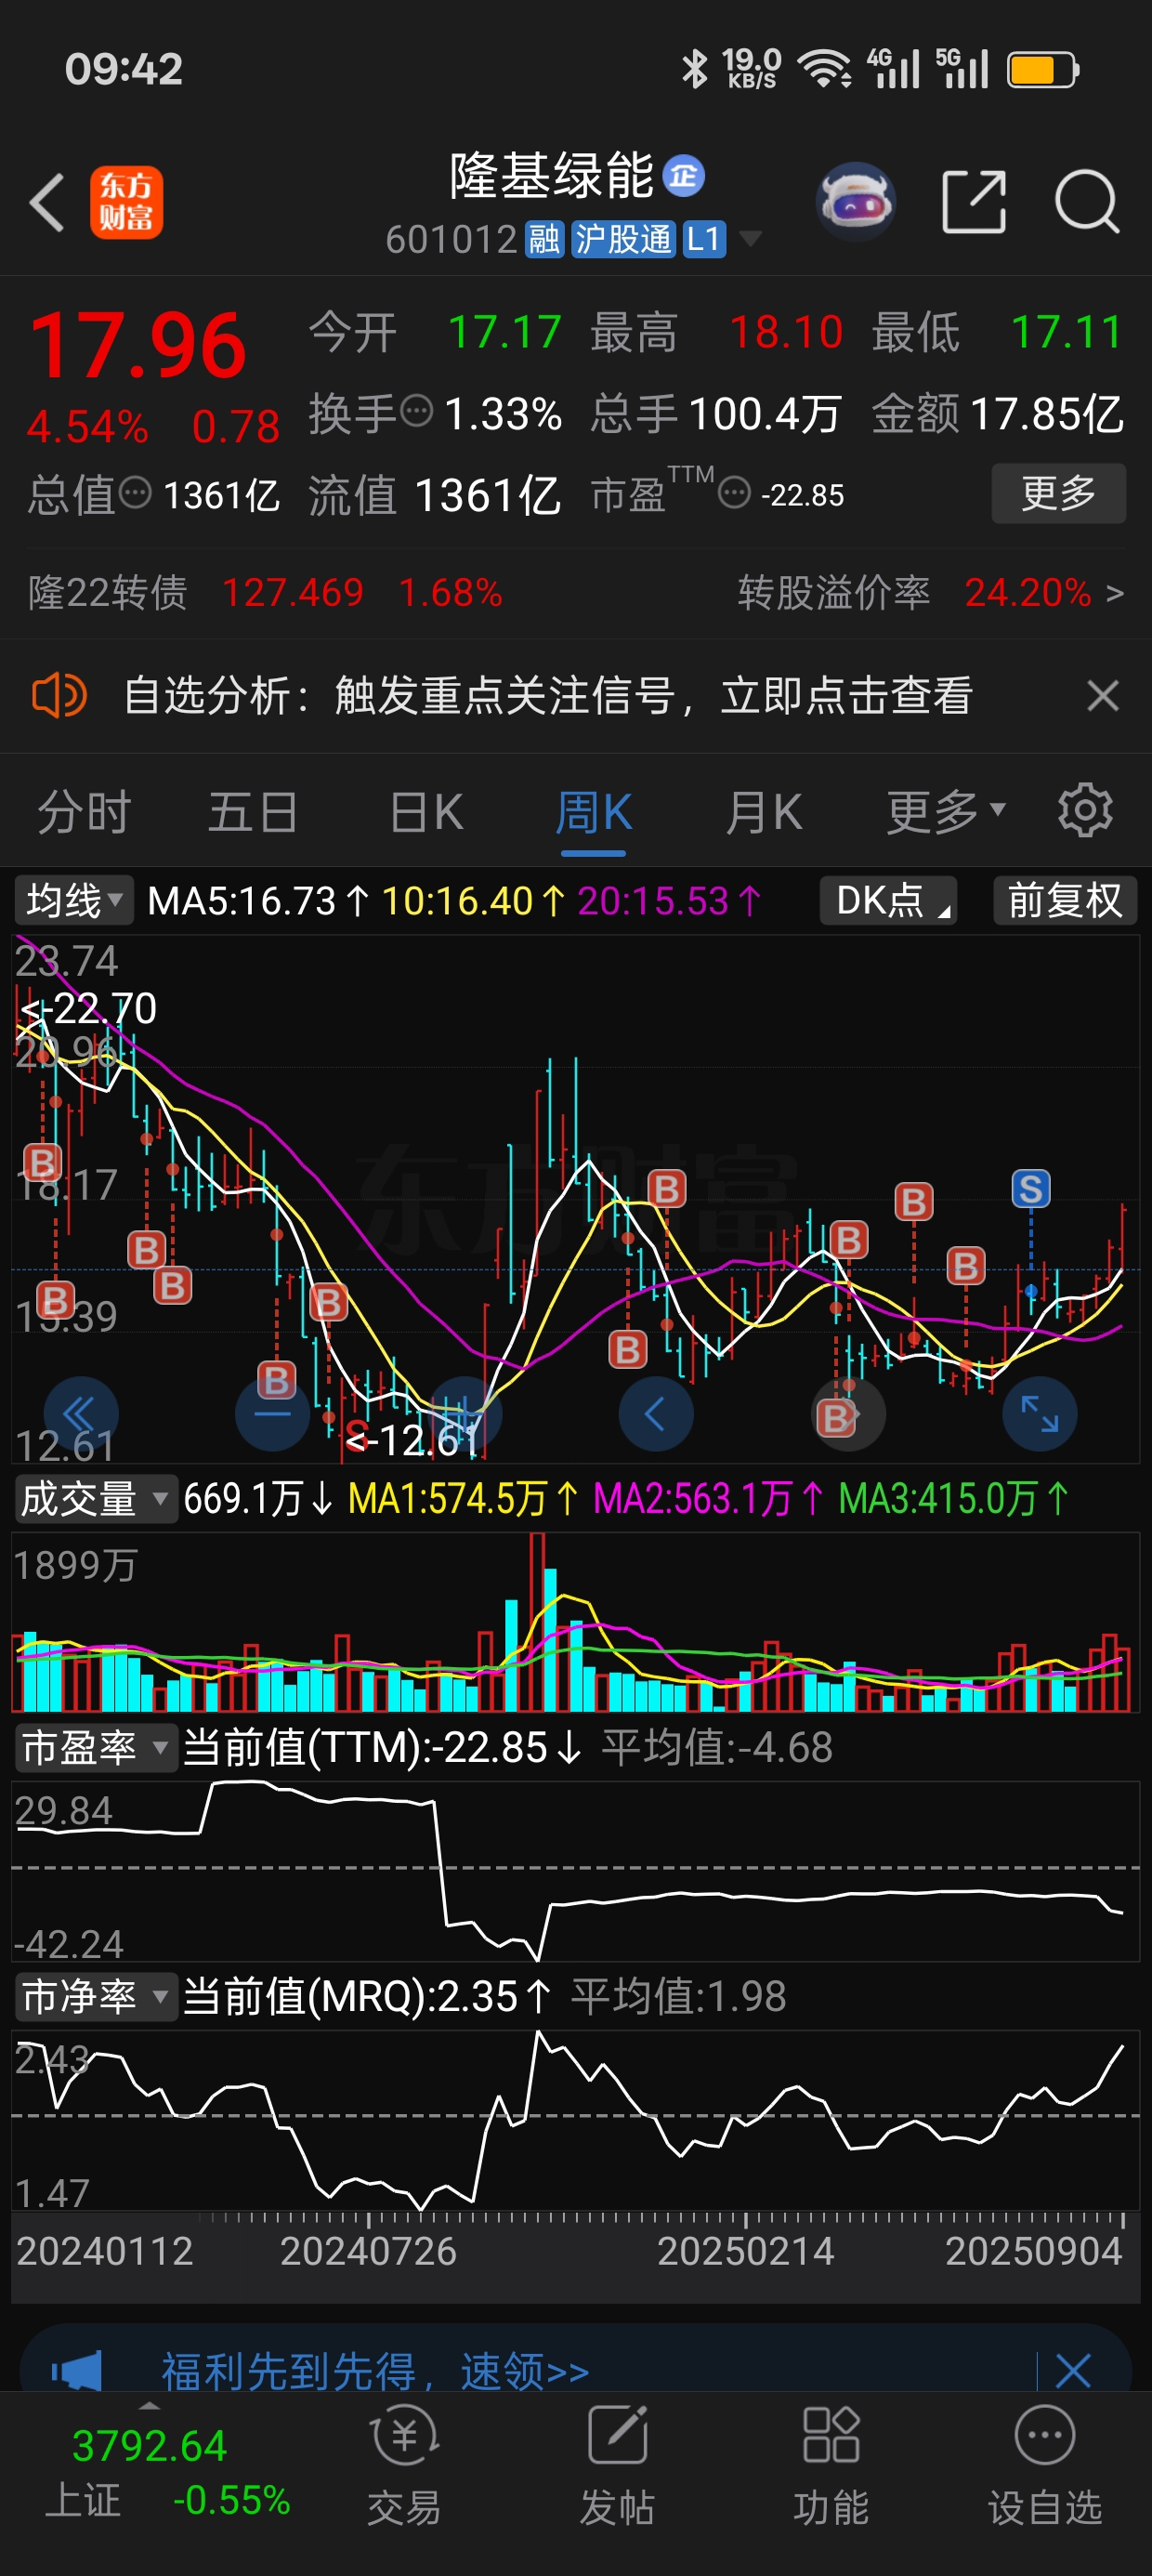Open the 成交量 indicator dropdown
The width and height of the screenshot is (1152, 2576).
95,1499
